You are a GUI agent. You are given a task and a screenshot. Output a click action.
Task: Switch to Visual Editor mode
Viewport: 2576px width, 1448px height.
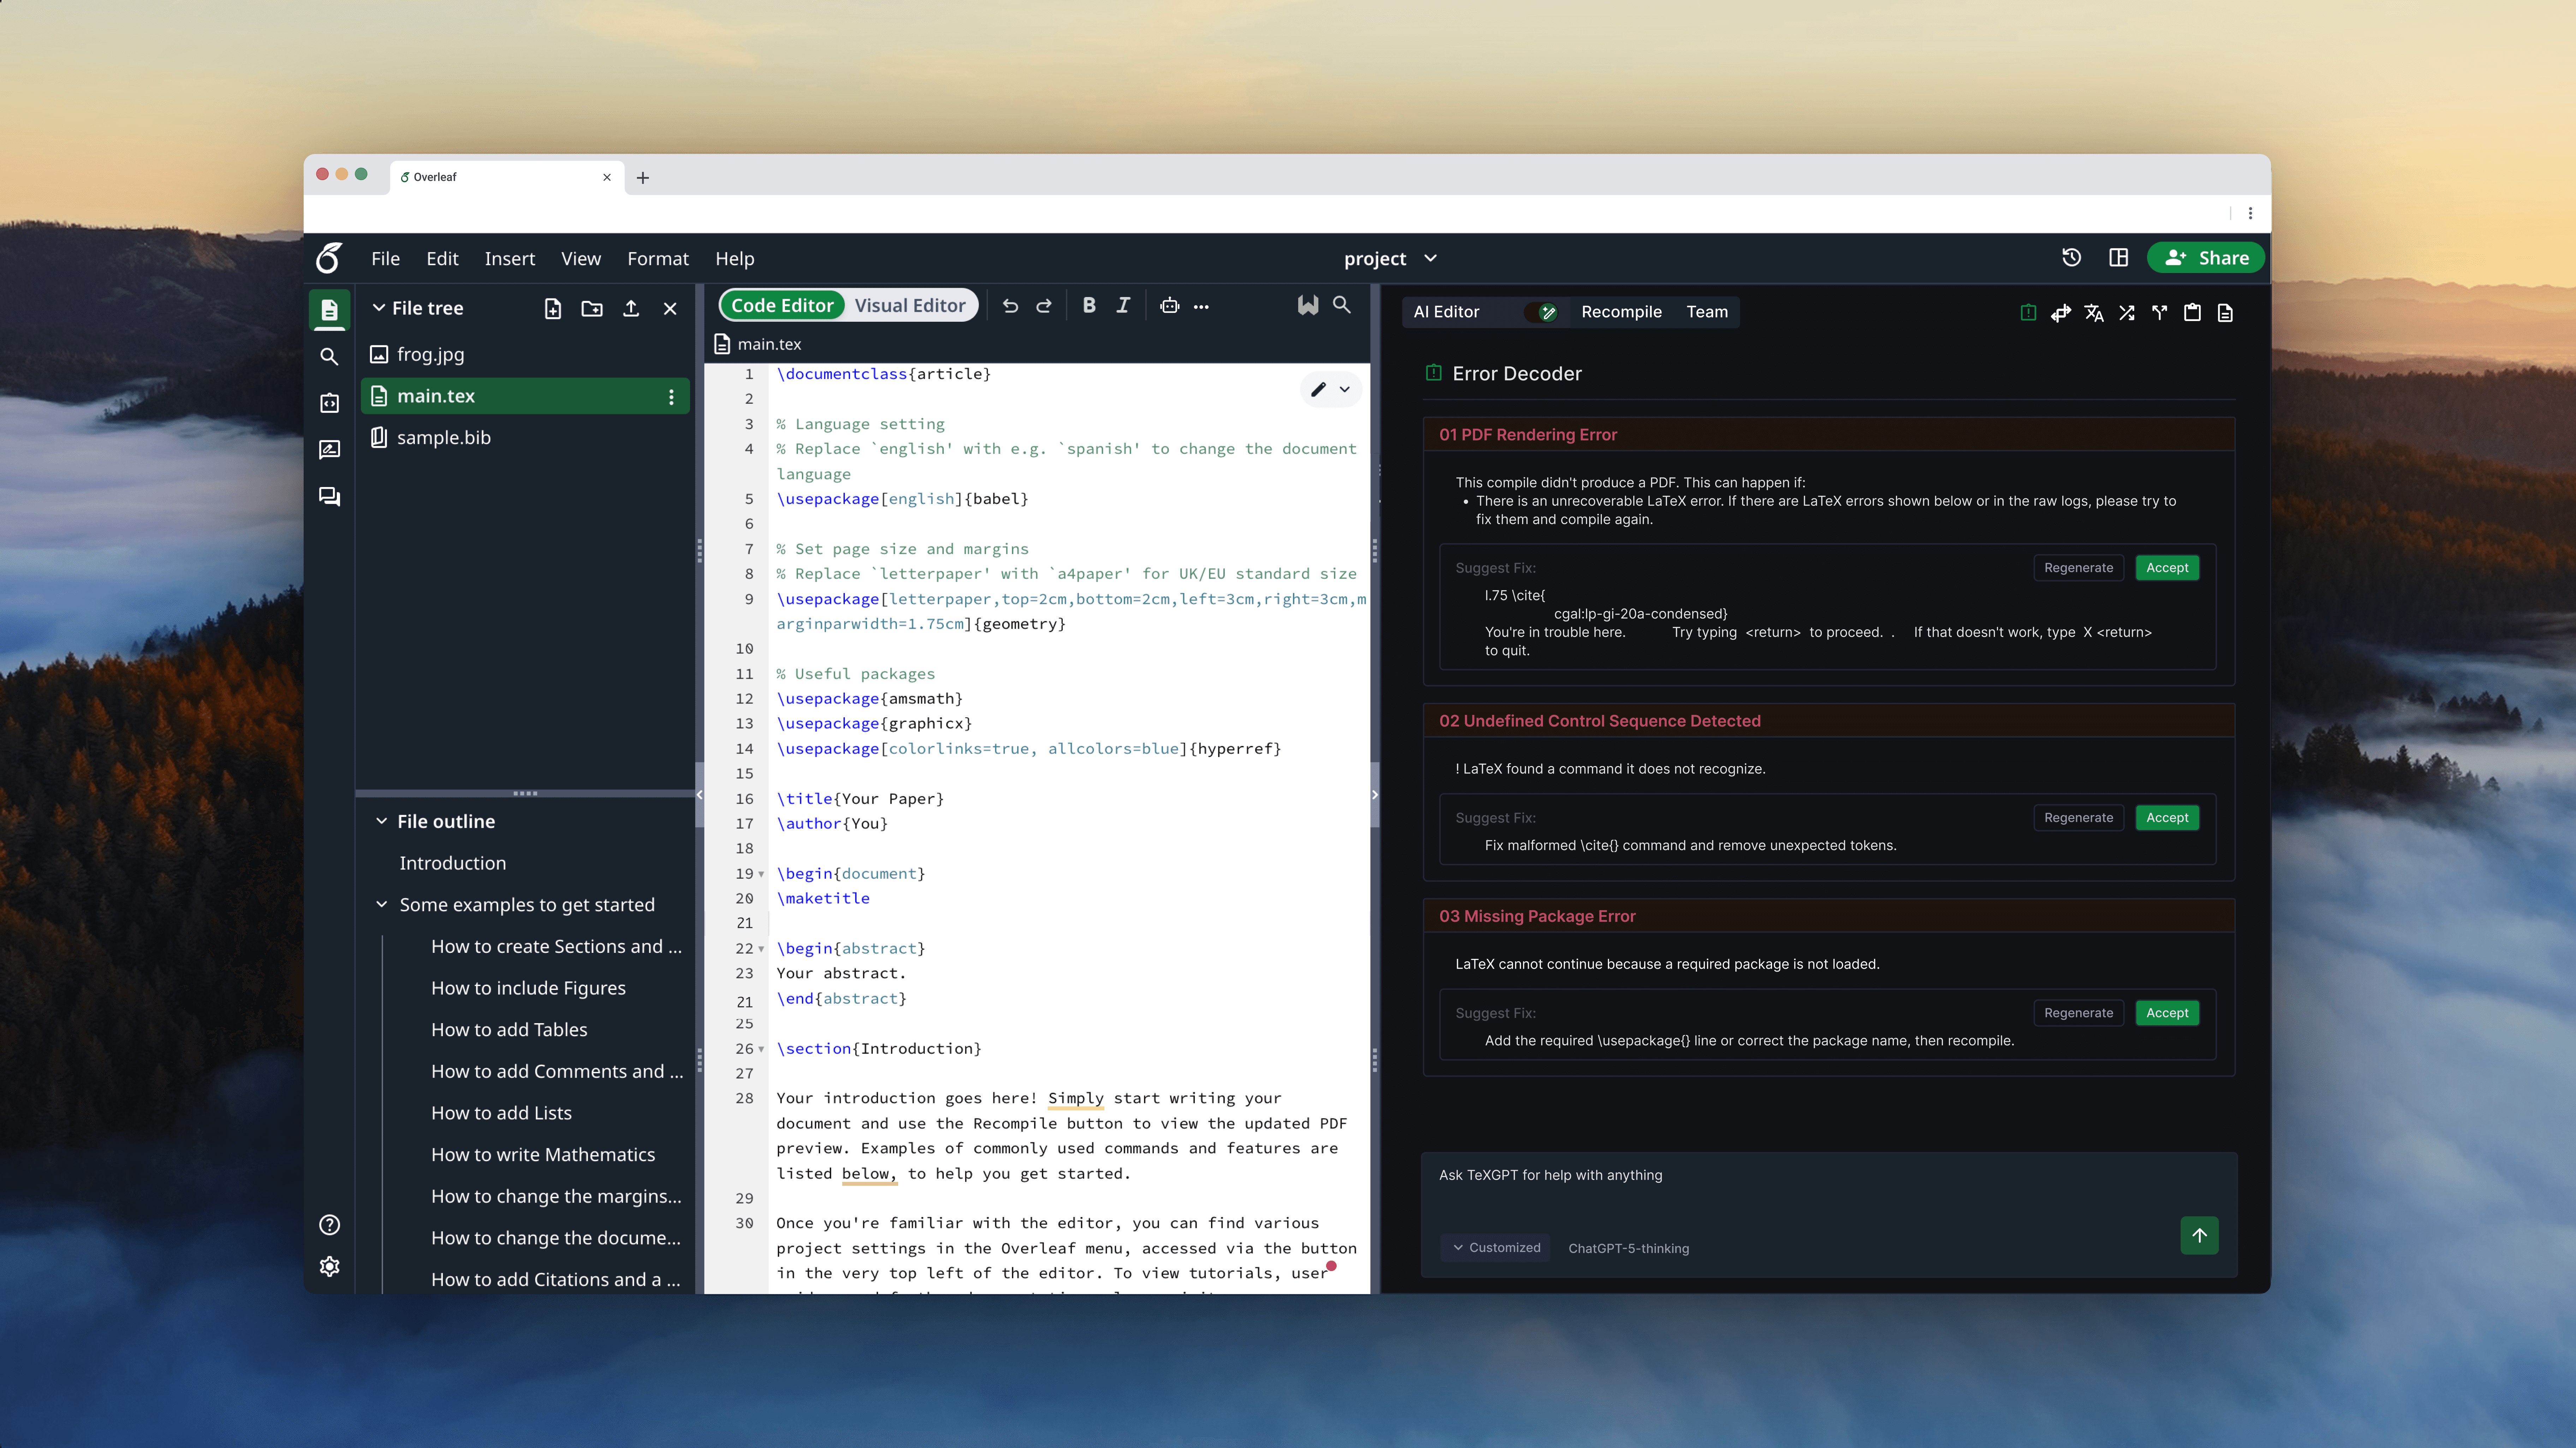click(909, 306)
